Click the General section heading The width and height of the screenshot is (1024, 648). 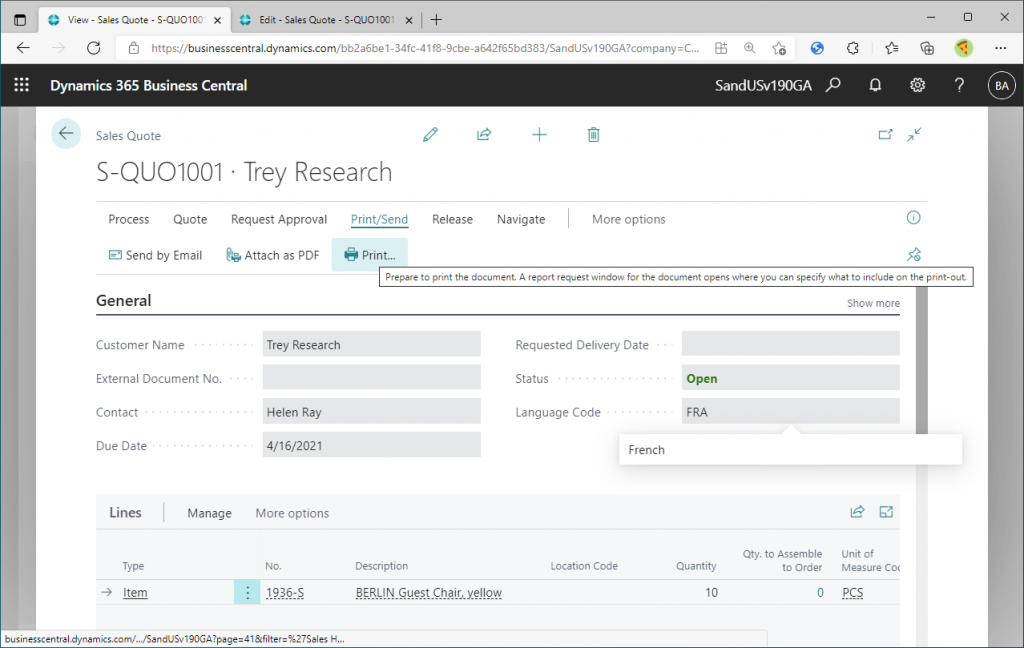pos(123,300)
